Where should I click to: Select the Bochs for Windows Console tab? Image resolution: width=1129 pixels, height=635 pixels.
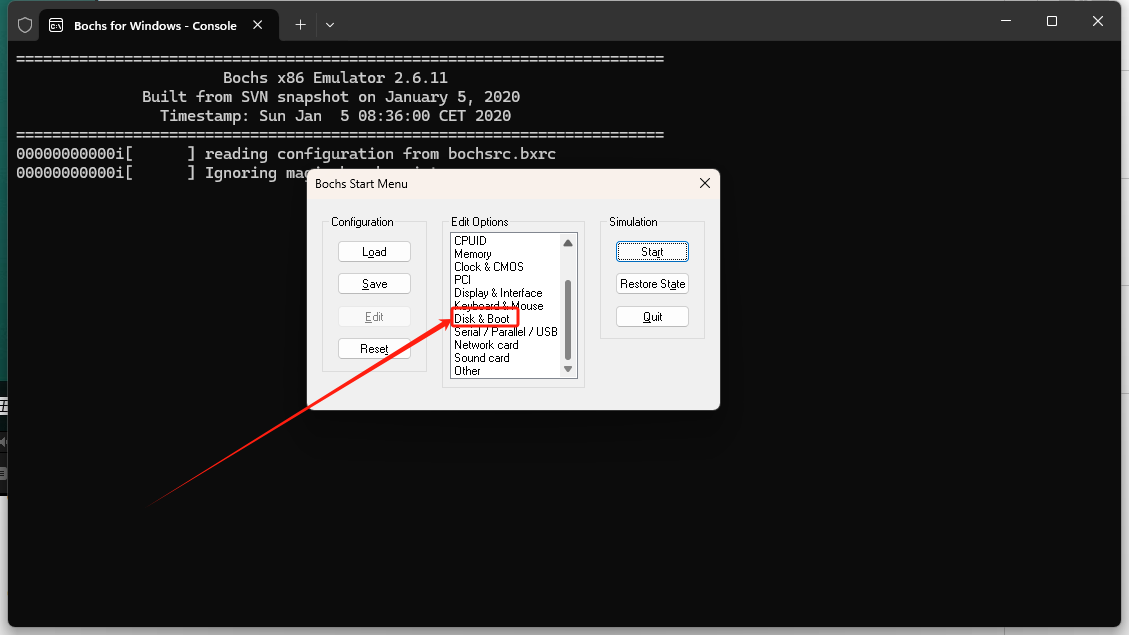click(x=158, y=25)
